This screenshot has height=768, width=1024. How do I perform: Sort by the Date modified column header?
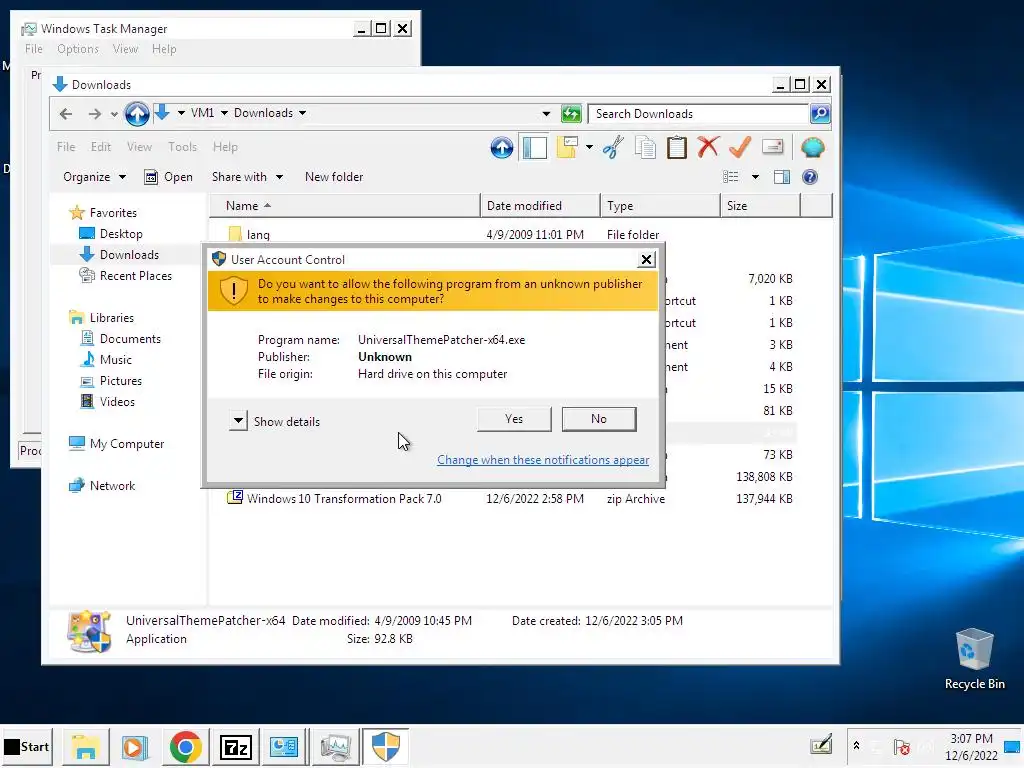[x=540, y=206]
